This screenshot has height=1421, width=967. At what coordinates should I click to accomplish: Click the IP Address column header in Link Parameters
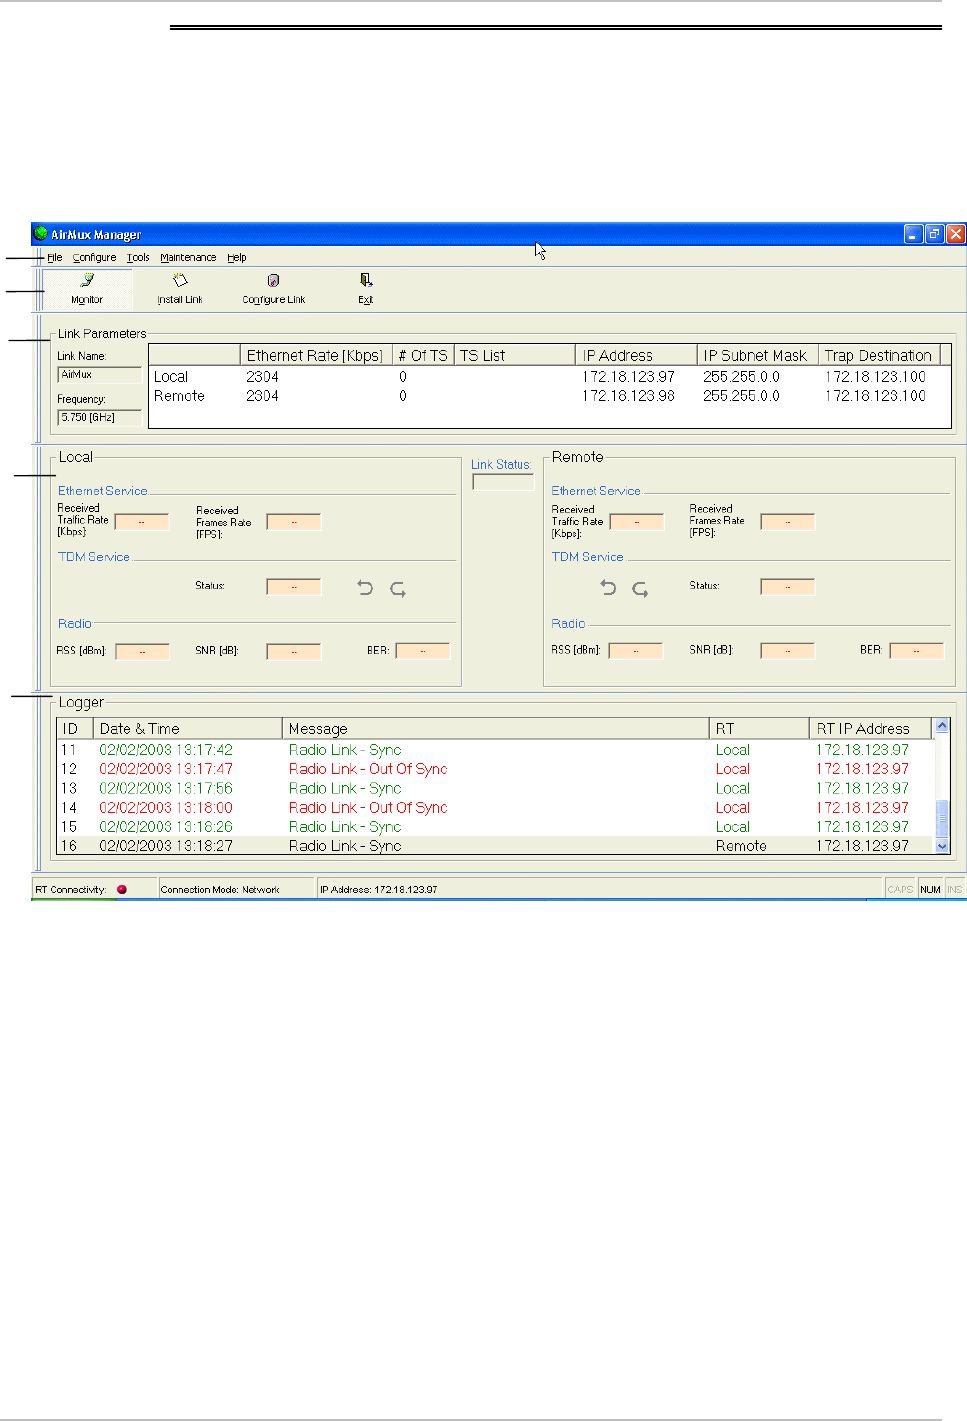(x=636, y=355)
